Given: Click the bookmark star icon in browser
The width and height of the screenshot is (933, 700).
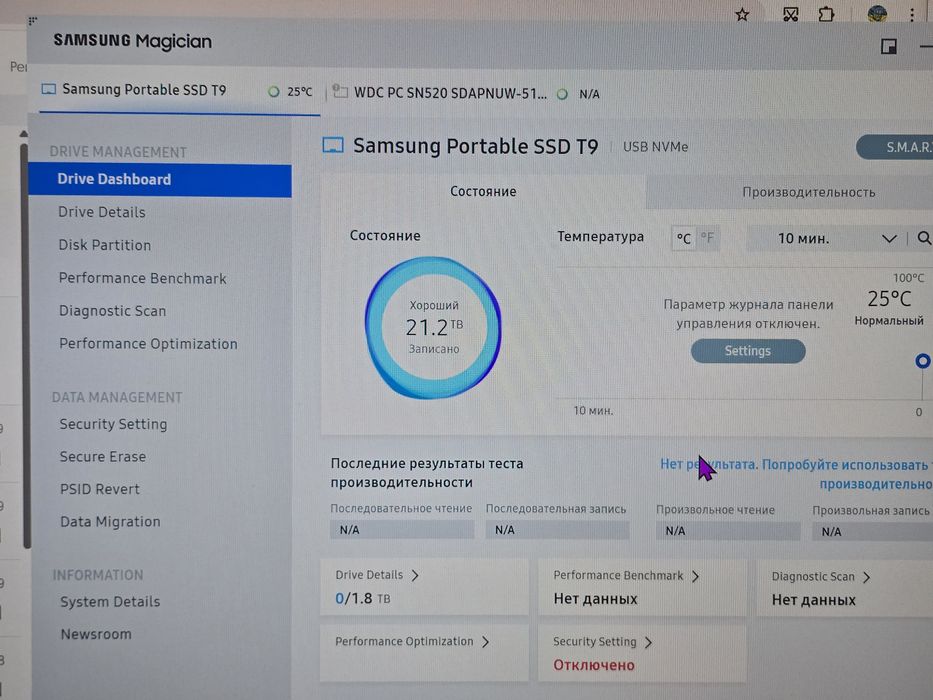Looking at the screenshot, I should (742, 14).
